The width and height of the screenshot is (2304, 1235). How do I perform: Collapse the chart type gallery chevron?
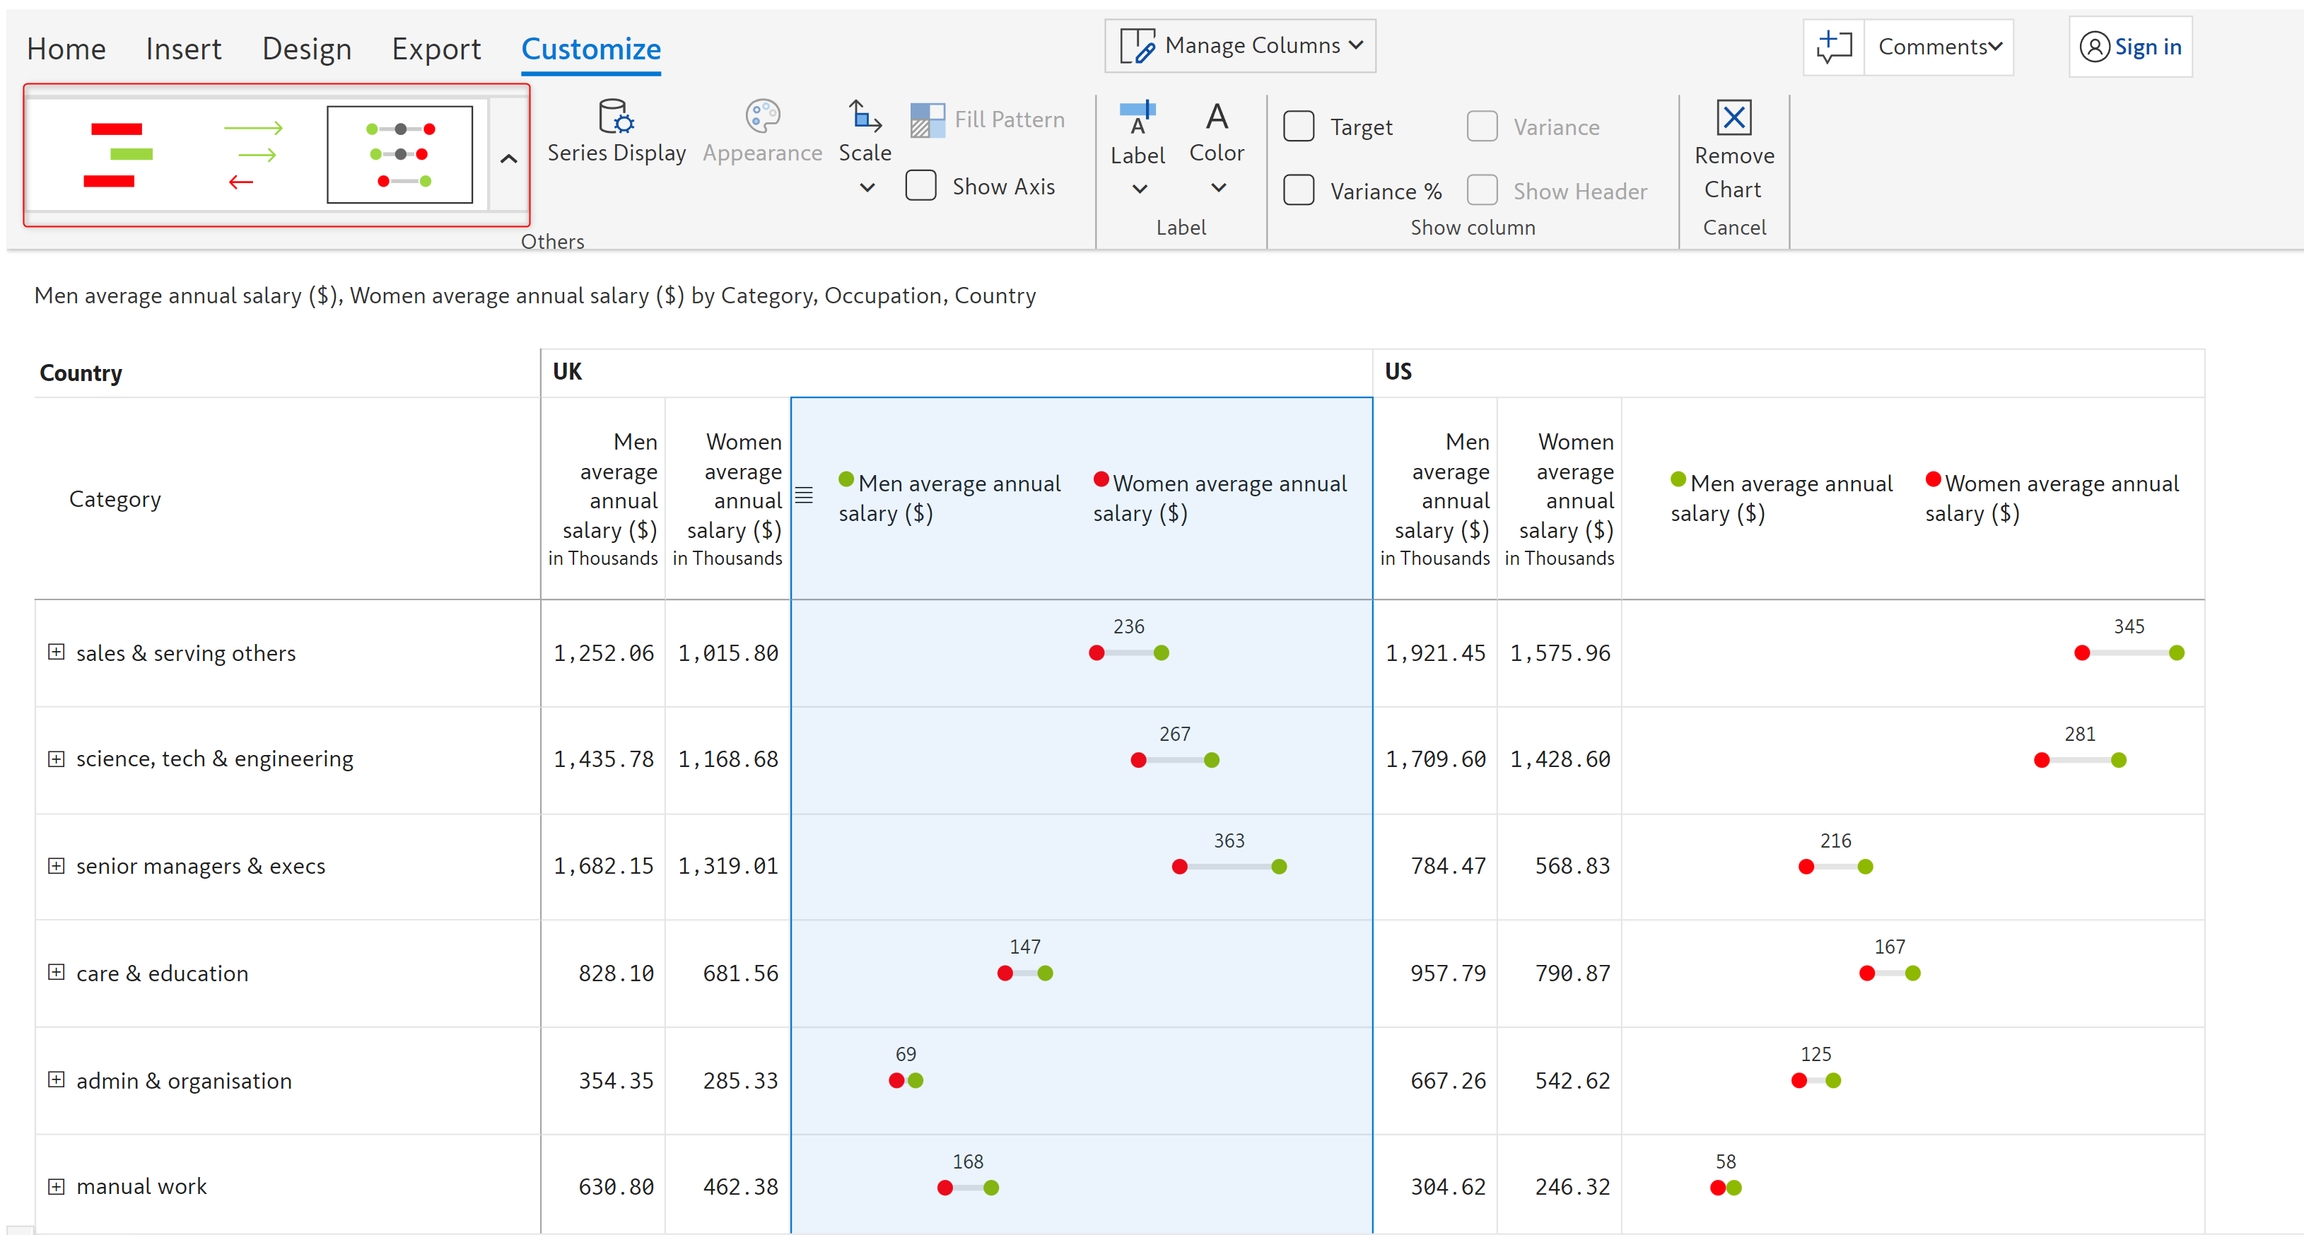click(508, 158)
